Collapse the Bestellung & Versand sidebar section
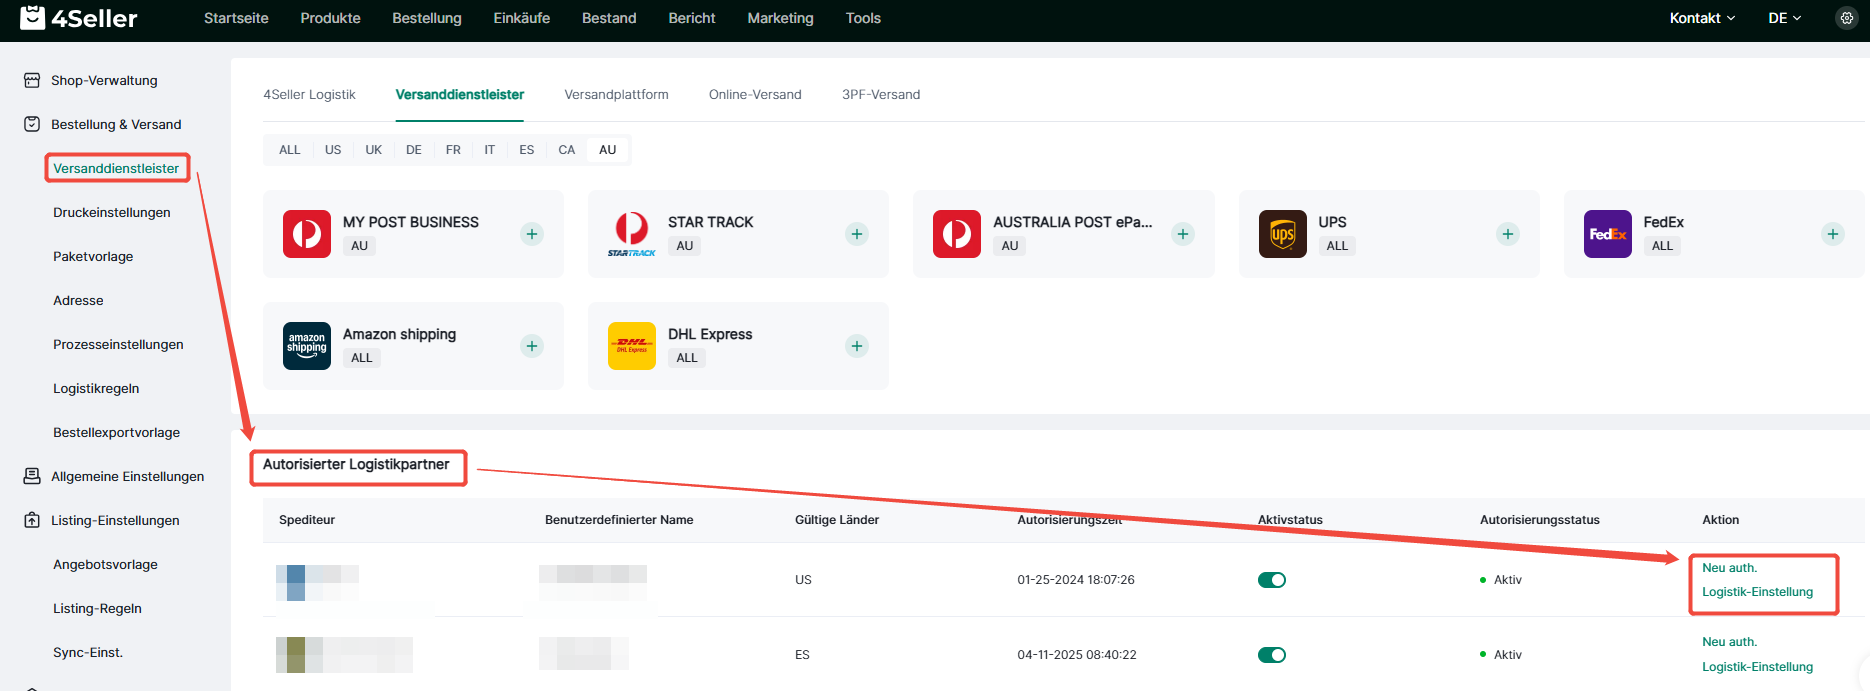The image size is (1870, 691). [x=116, y=124]
